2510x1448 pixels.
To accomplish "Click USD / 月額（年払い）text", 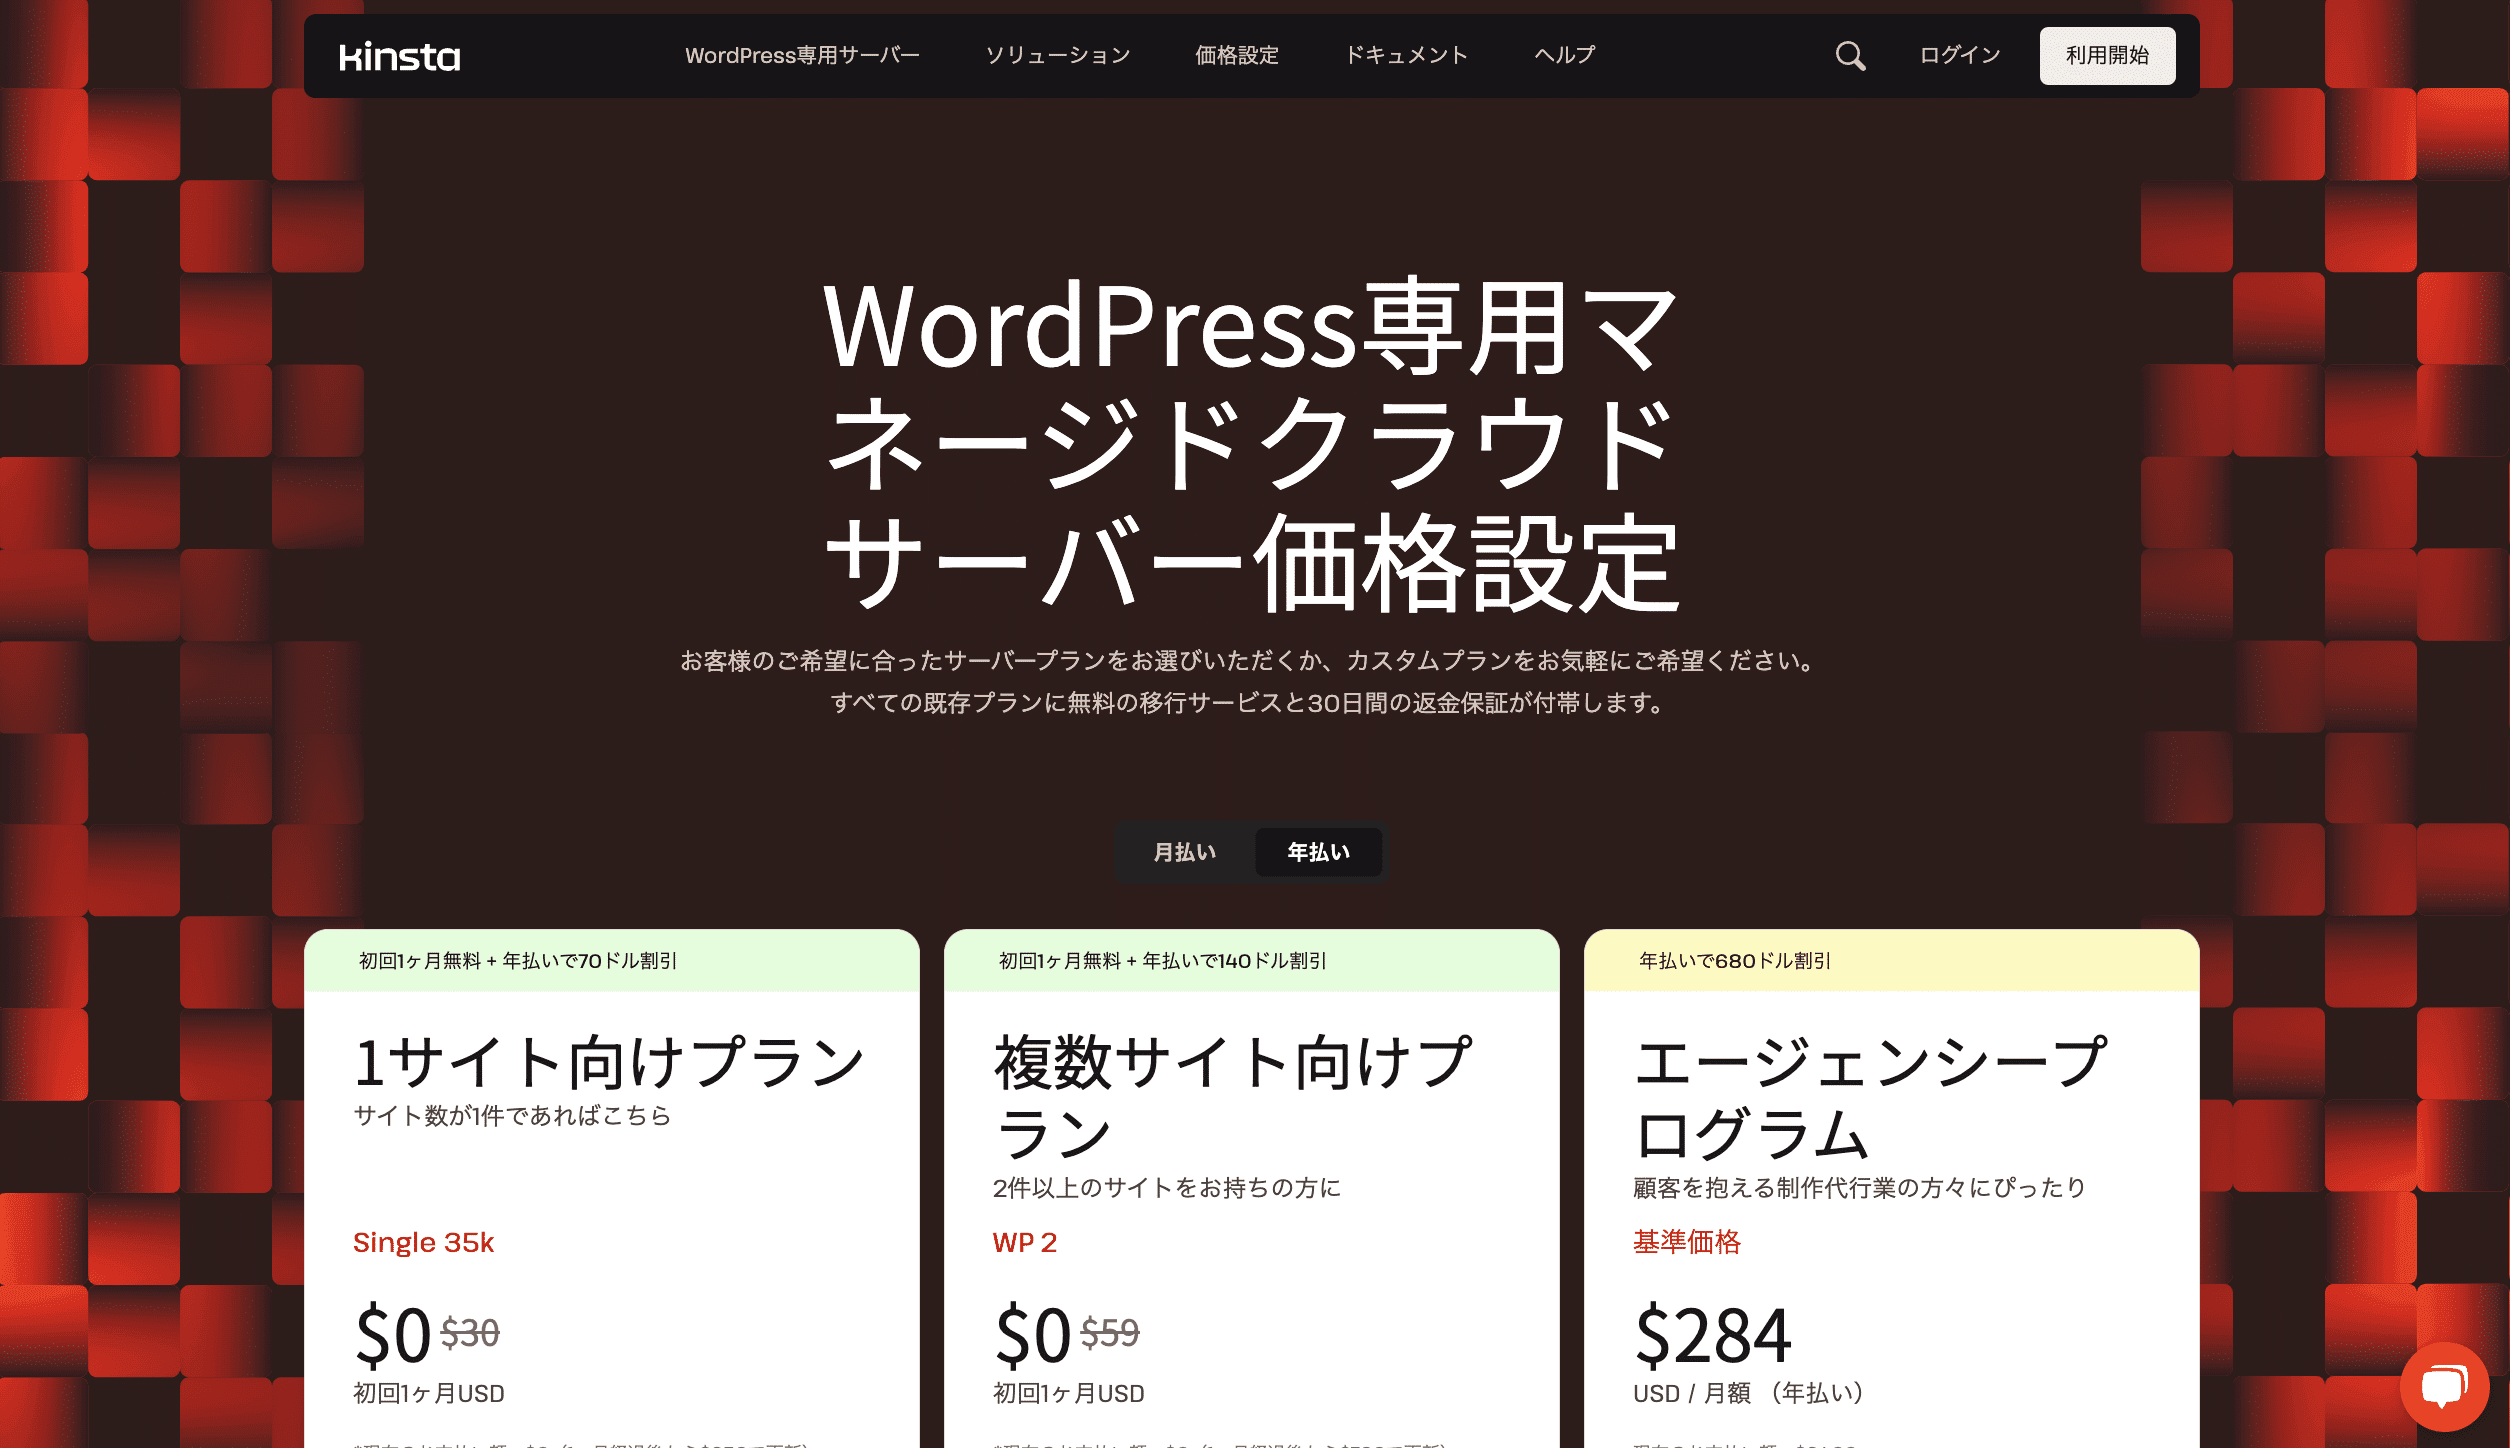I will [x=1749, y=1393].
